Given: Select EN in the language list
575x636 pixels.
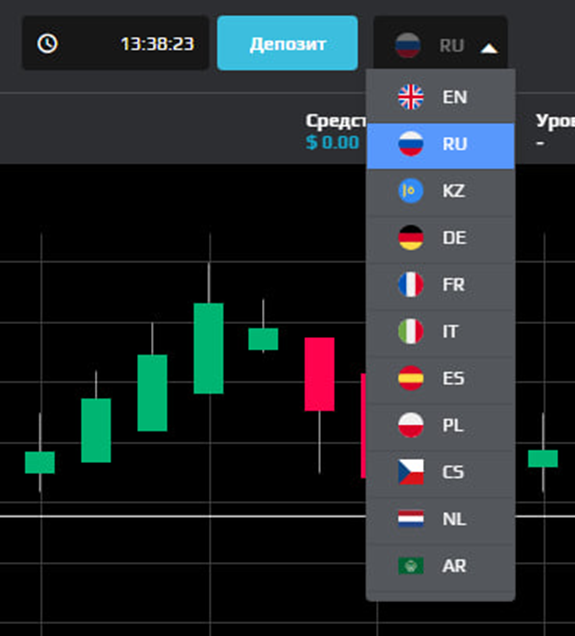Looking at the screenshot, I should [x=440, y=97].
